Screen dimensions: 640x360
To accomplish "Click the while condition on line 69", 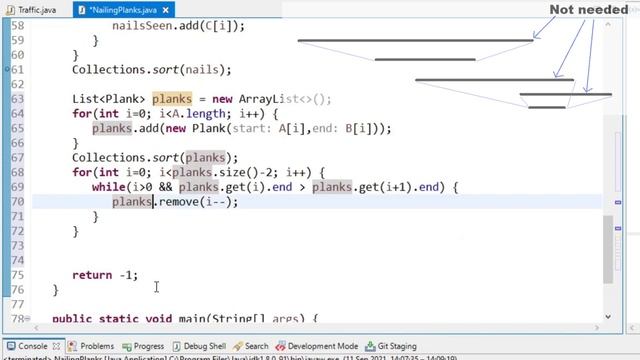I will pos(286,187).
